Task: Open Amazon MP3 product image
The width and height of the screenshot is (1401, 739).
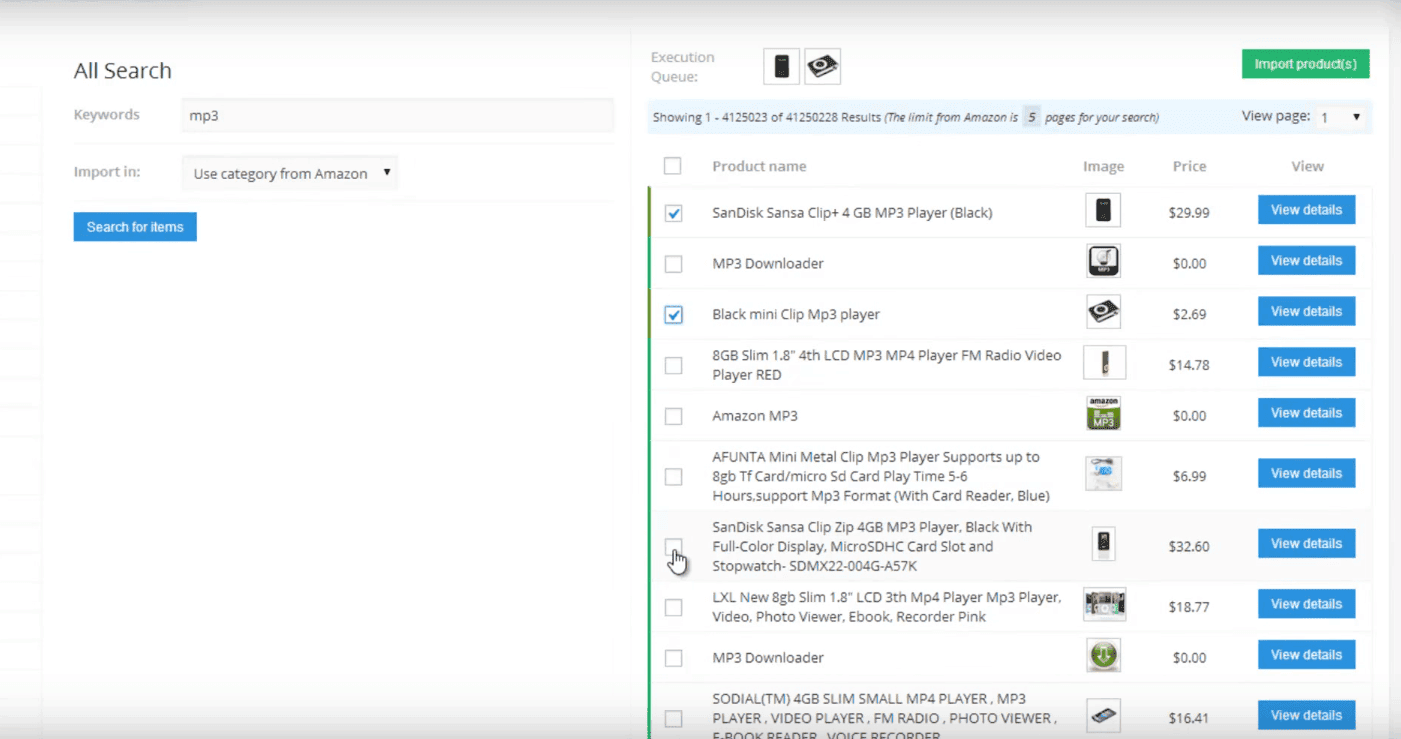Action: [x=1103, y=413]
